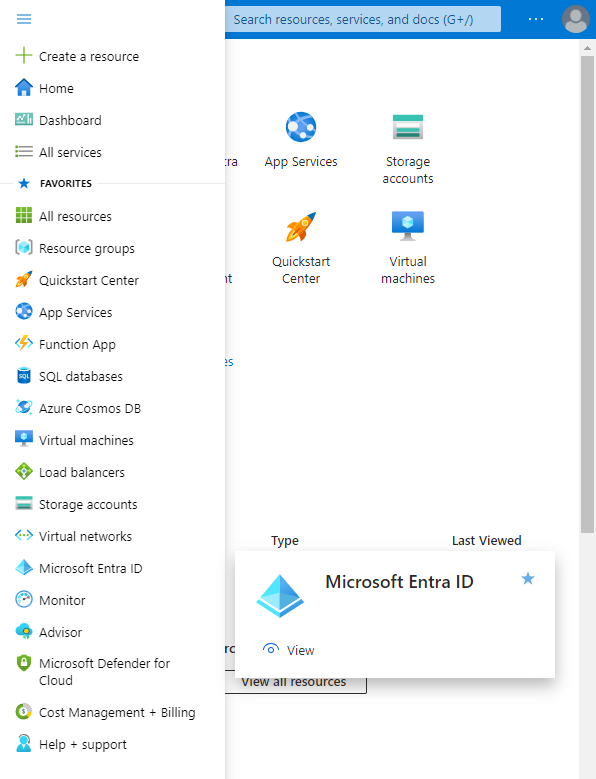Open All services from the sidebar
This screenshot has height=779, width=596.
70,152
